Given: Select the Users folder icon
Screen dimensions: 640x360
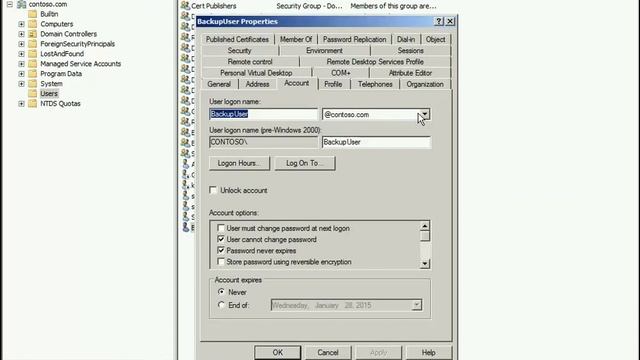Looking at the screenshot, I should tap(33, 93).
